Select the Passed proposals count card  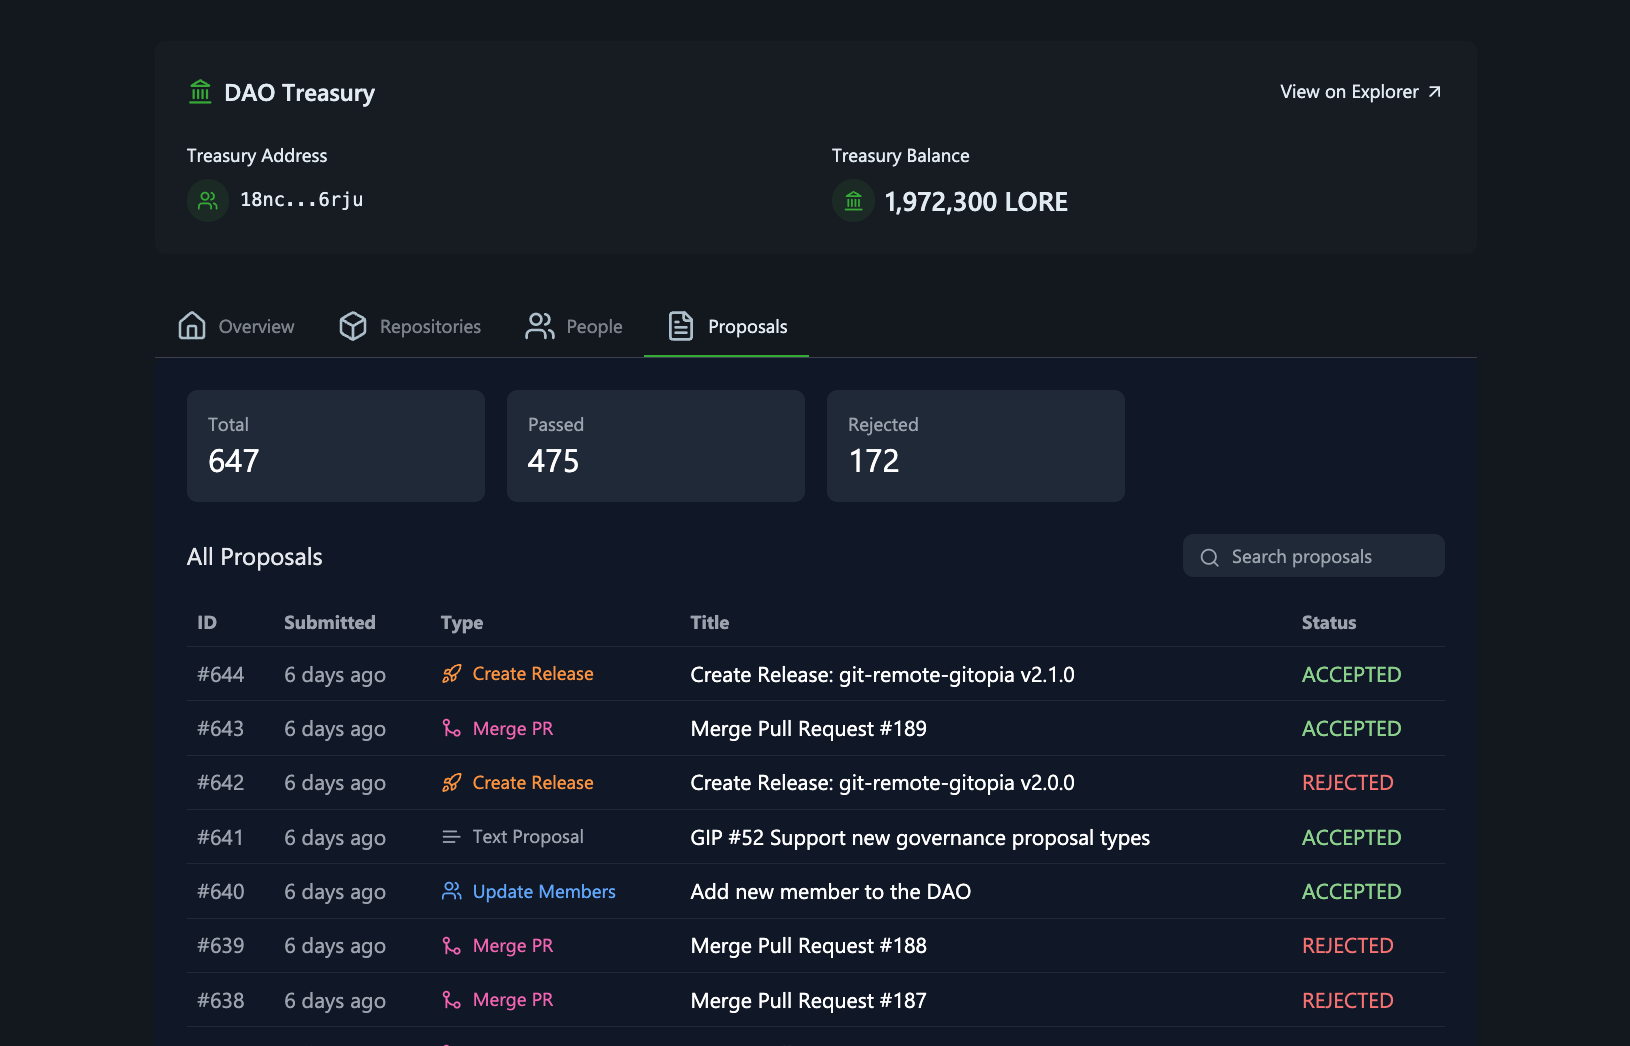655,446
